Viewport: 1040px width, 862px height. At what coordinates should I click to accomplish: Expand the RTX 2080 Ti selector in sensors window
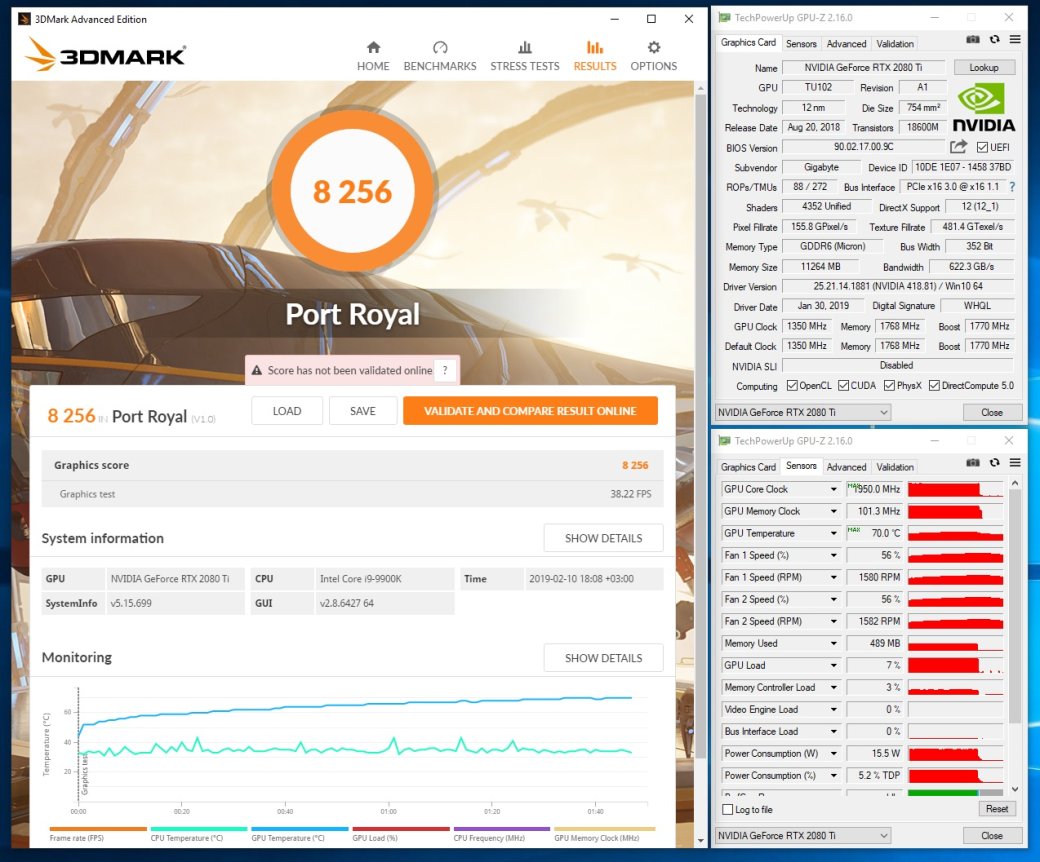803,835
